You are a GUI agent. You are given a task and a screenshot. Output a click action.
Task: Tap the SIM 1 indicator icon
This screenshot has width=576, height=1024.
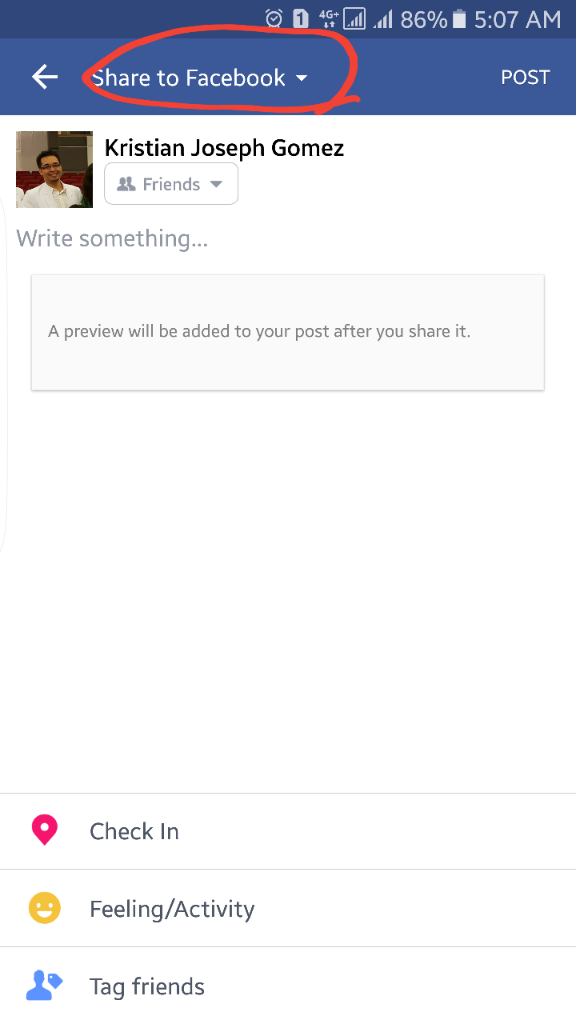coord(300,19)
